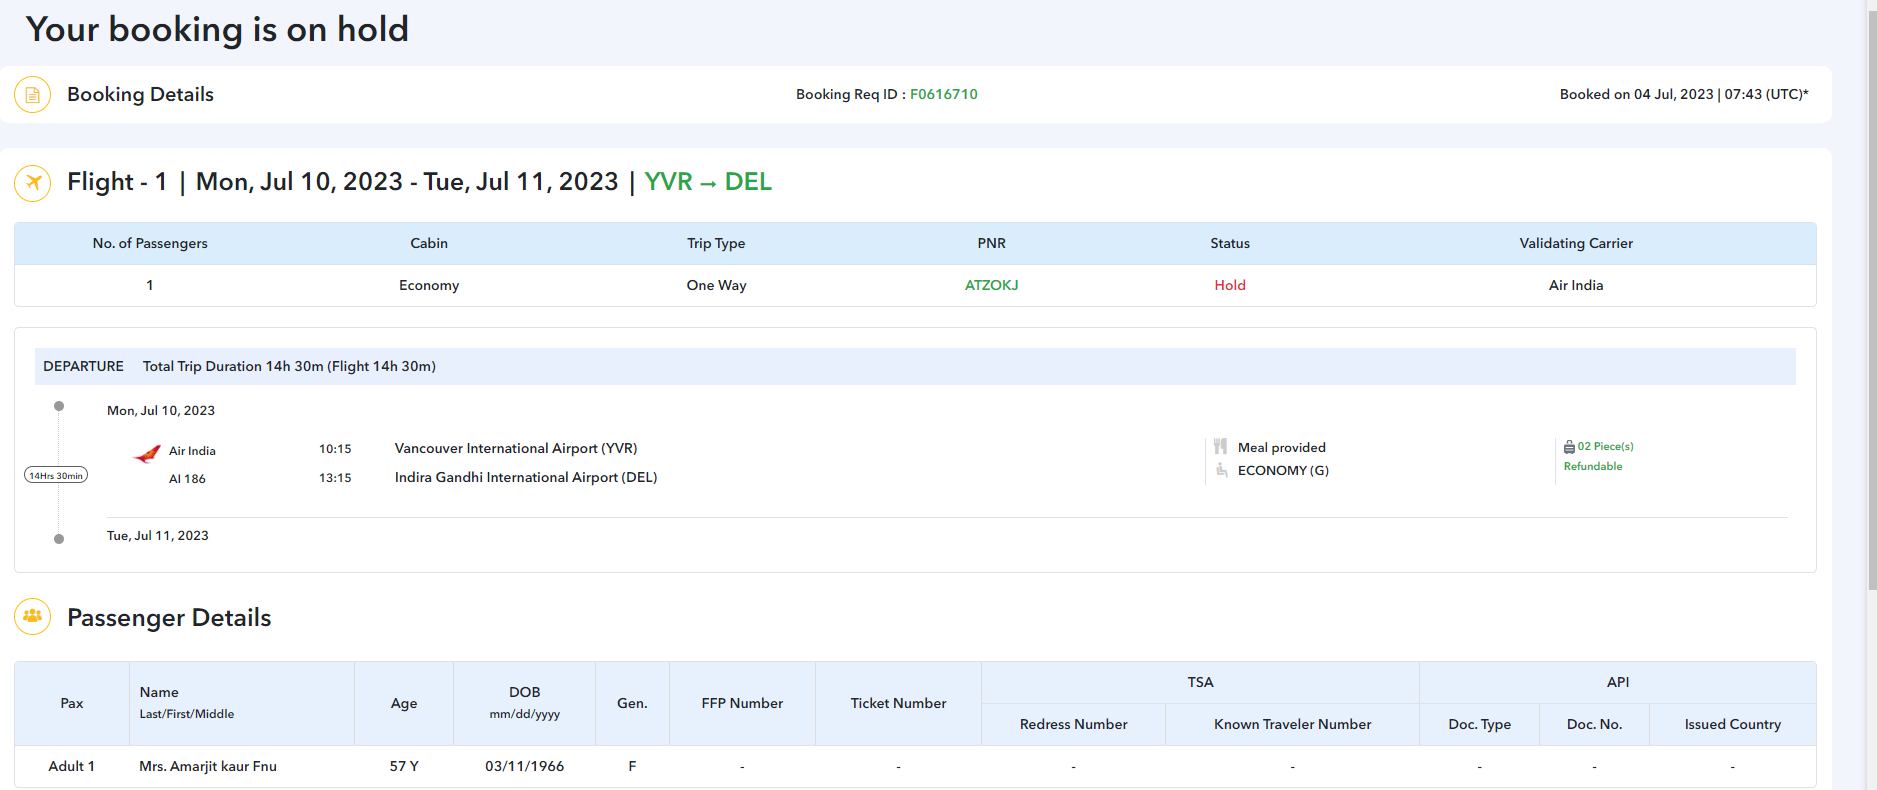Click the arrival timeline end dot
This screenshot has height=790, width=1877.
(x=59, y=539)
